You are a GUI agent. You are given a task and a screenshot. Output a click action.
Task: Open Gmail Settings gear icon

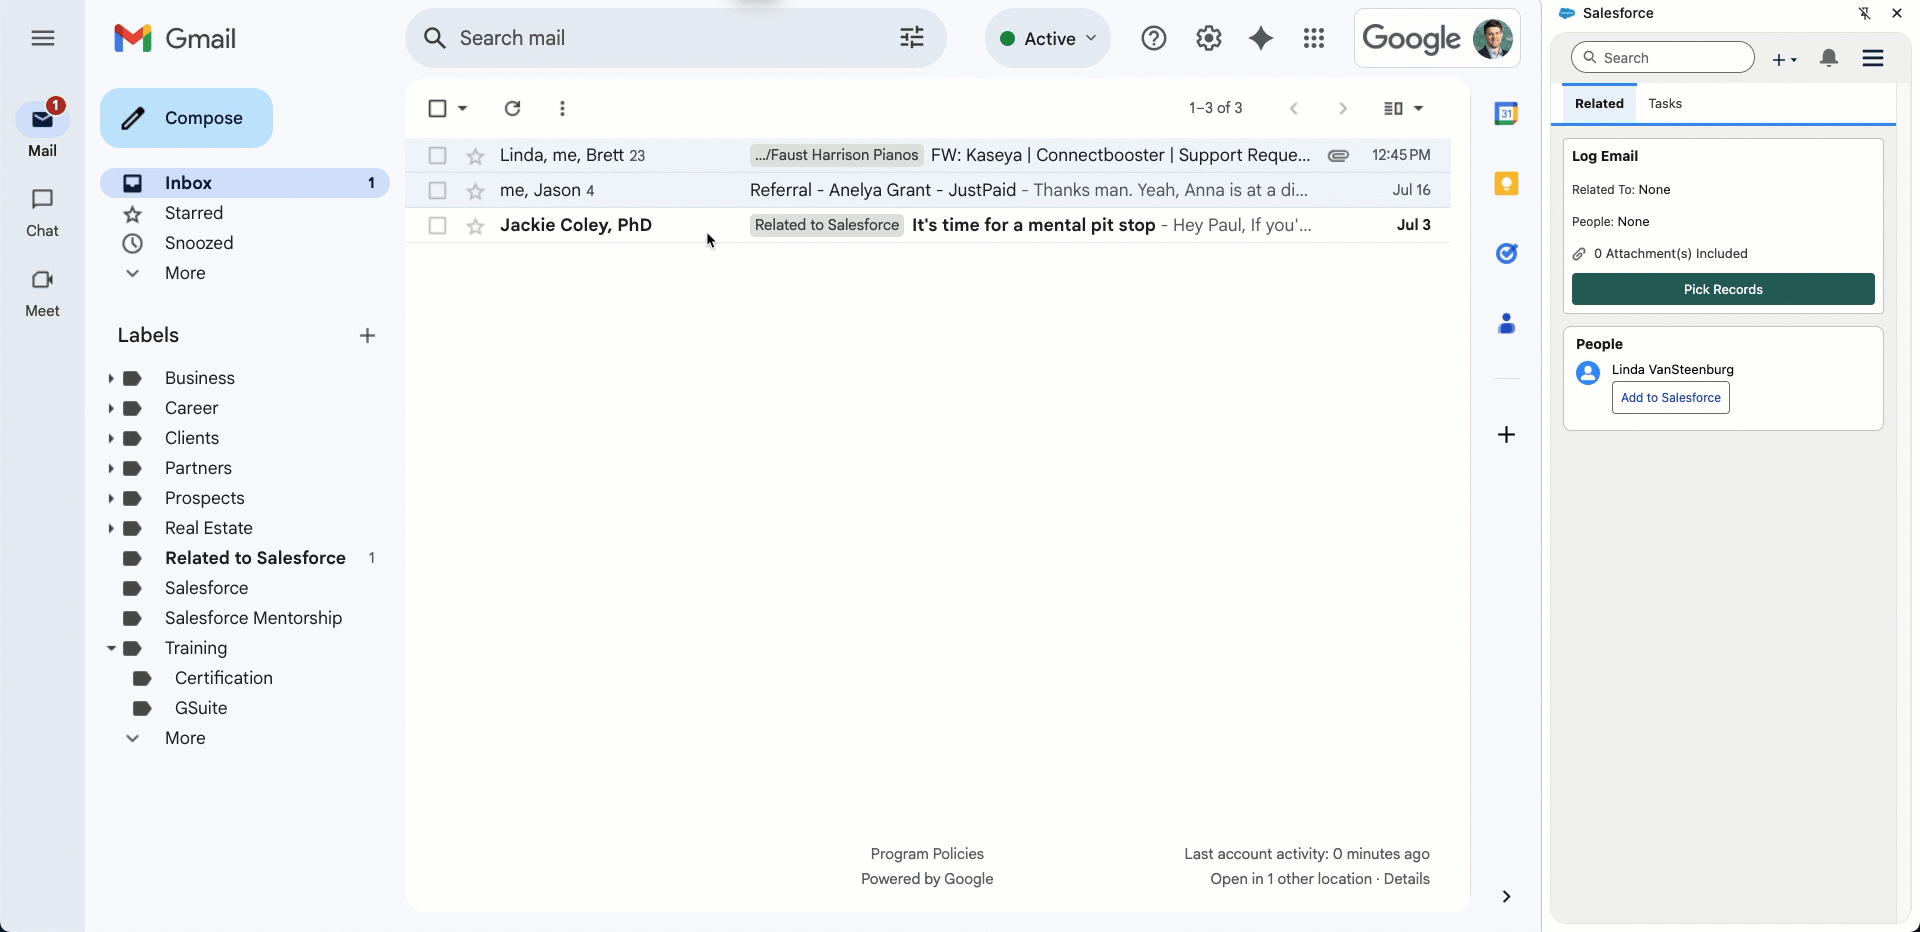(1209, 38)
